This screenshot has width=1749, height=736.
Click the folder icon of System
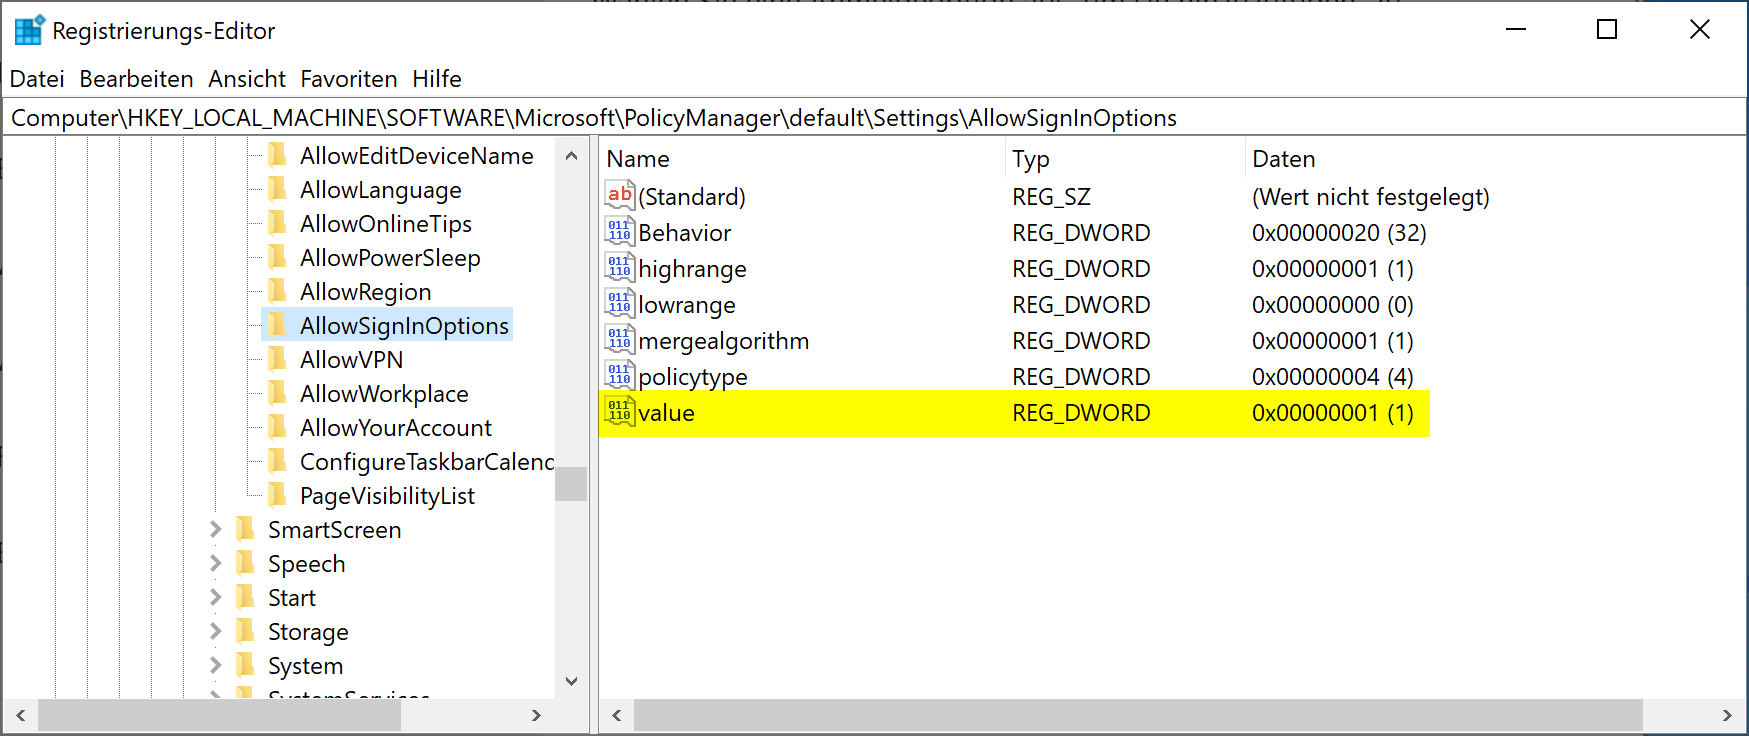(246, 665)
